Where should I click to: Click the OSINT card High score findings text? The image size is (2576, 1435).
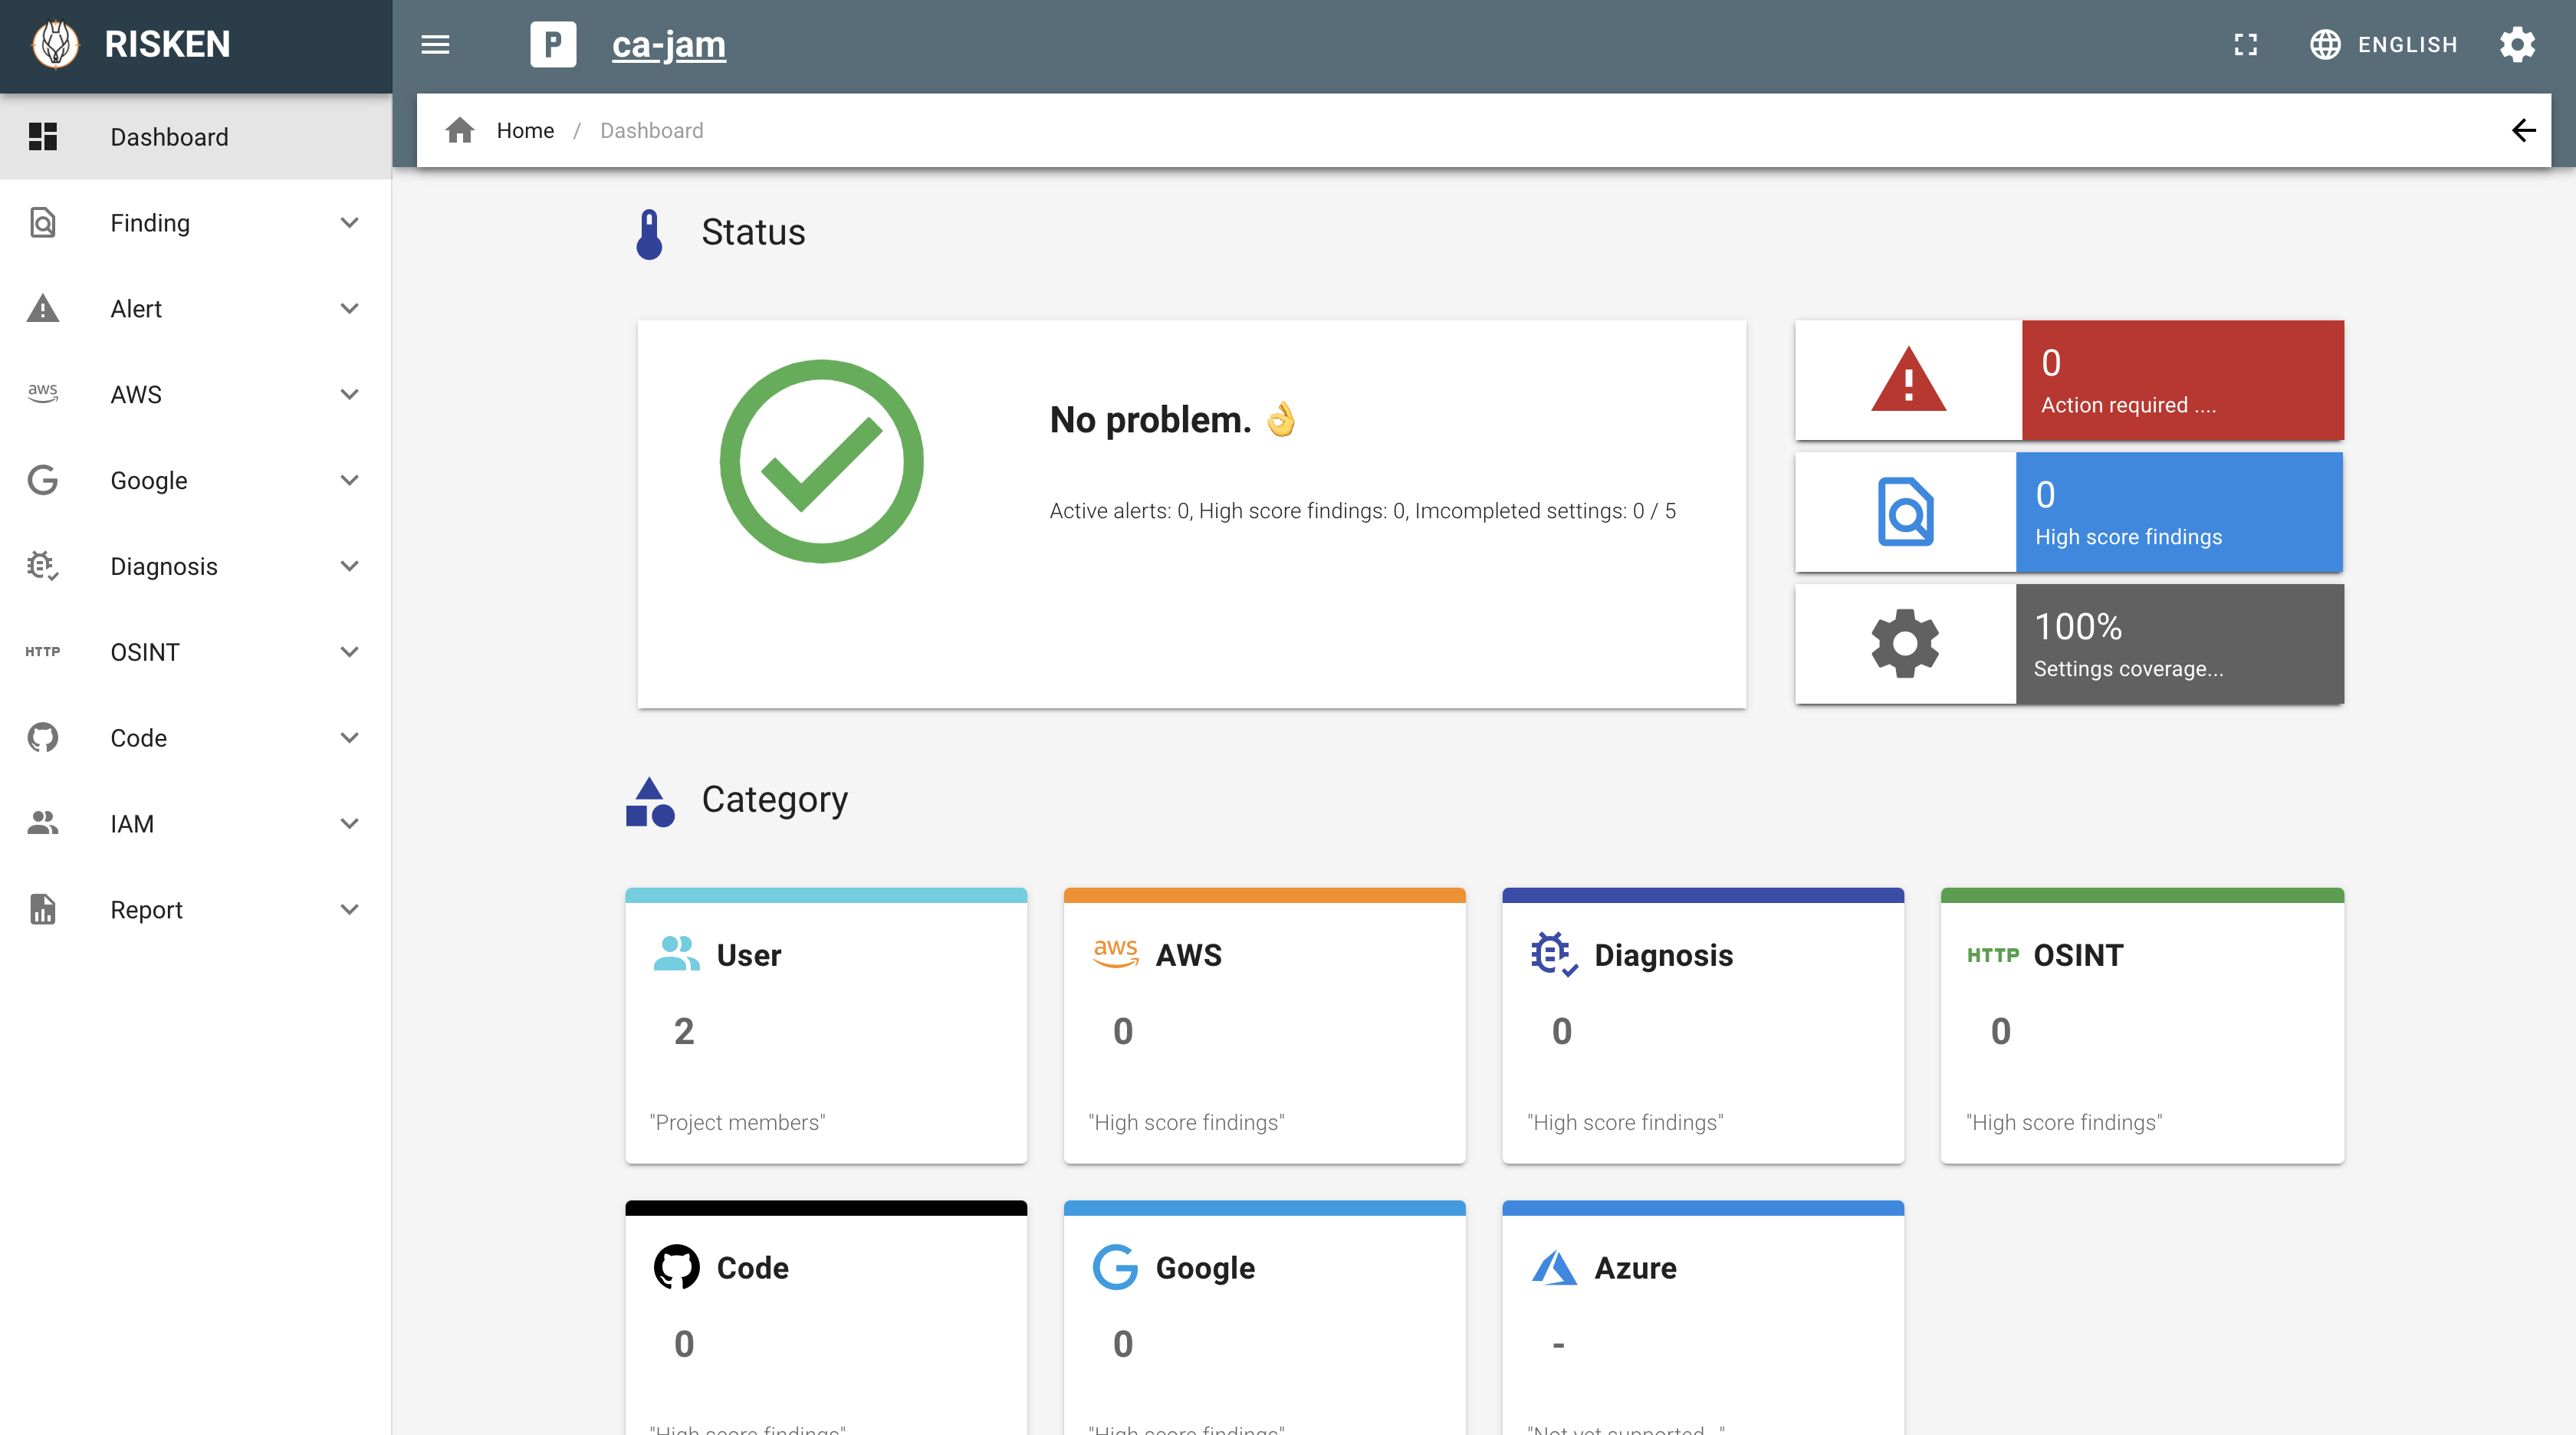[2065, 1123]
